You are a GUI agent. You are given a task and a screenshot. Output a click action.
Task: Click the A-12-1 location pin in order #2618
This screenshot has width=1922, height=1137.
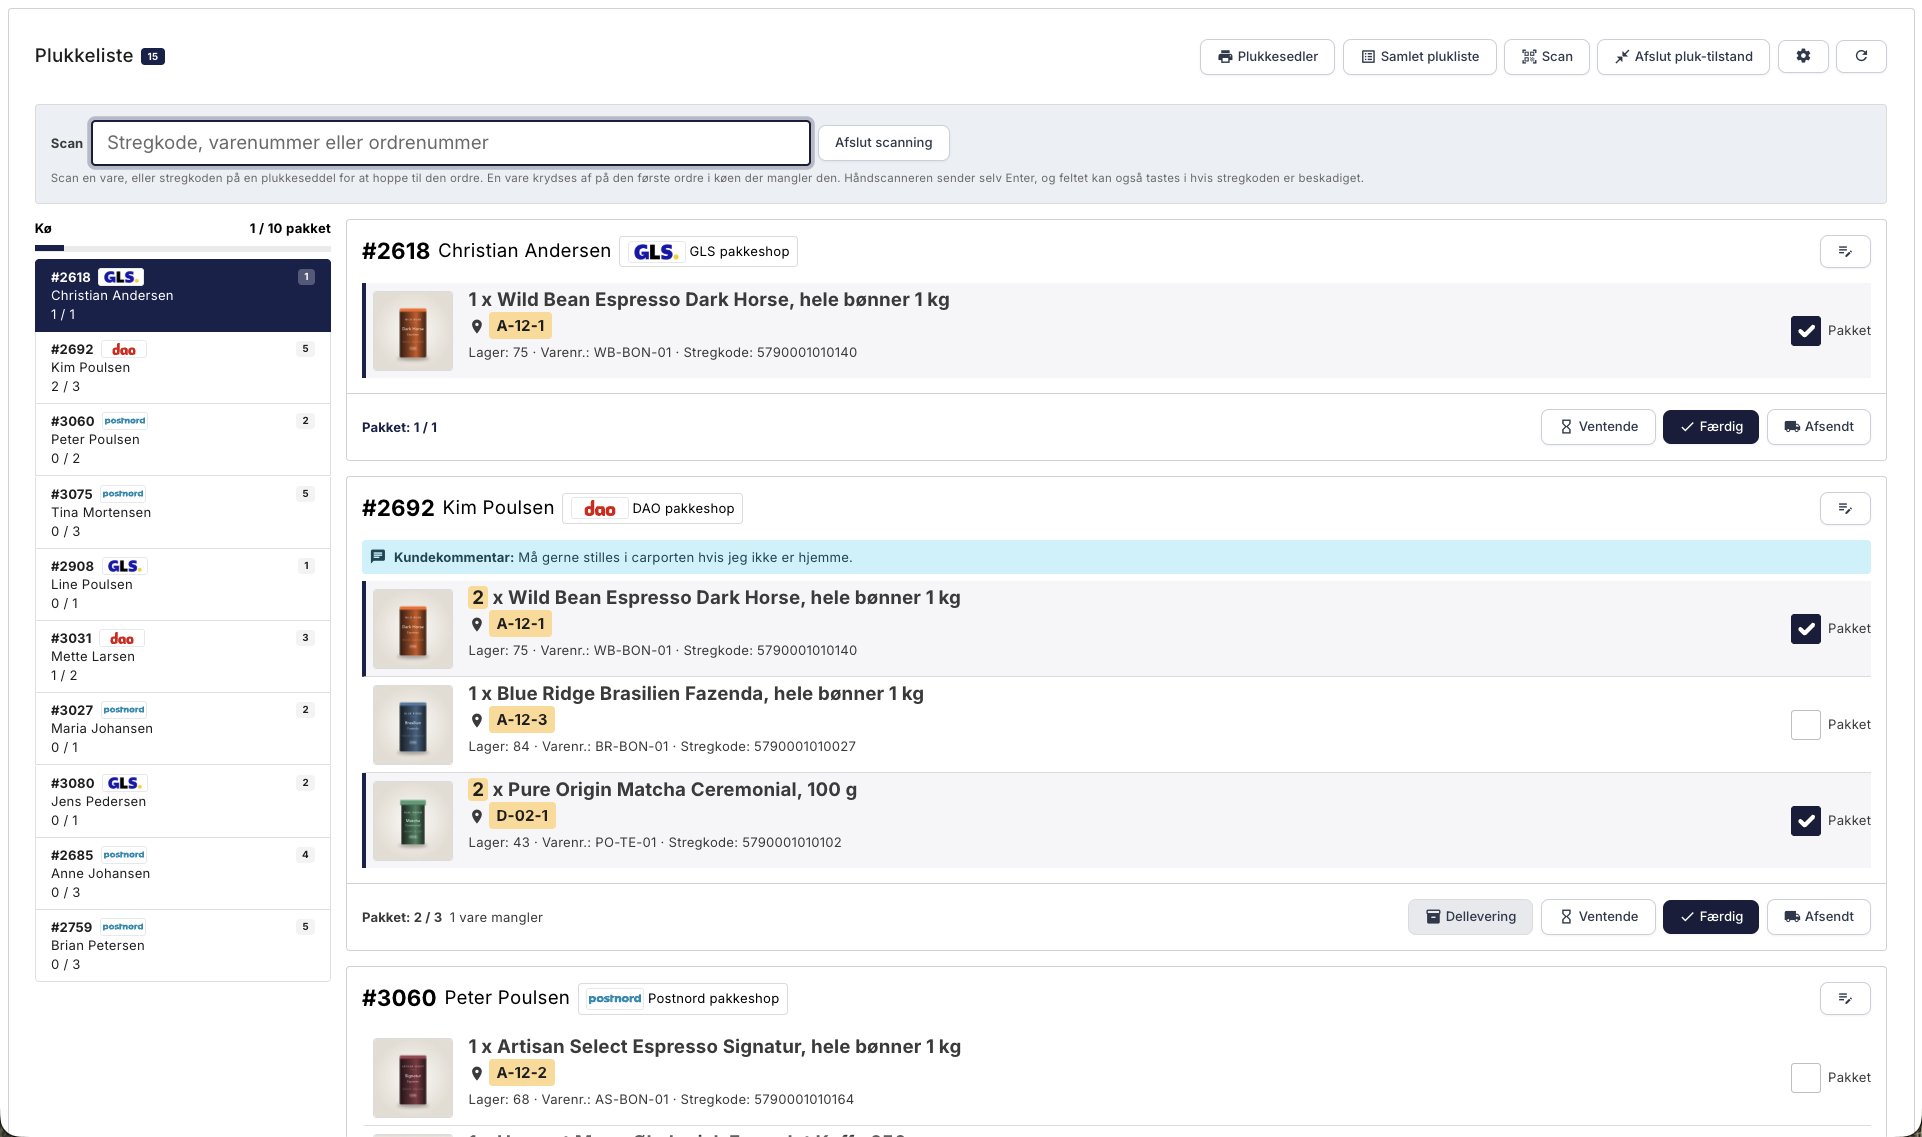click(x=477, y=326)
